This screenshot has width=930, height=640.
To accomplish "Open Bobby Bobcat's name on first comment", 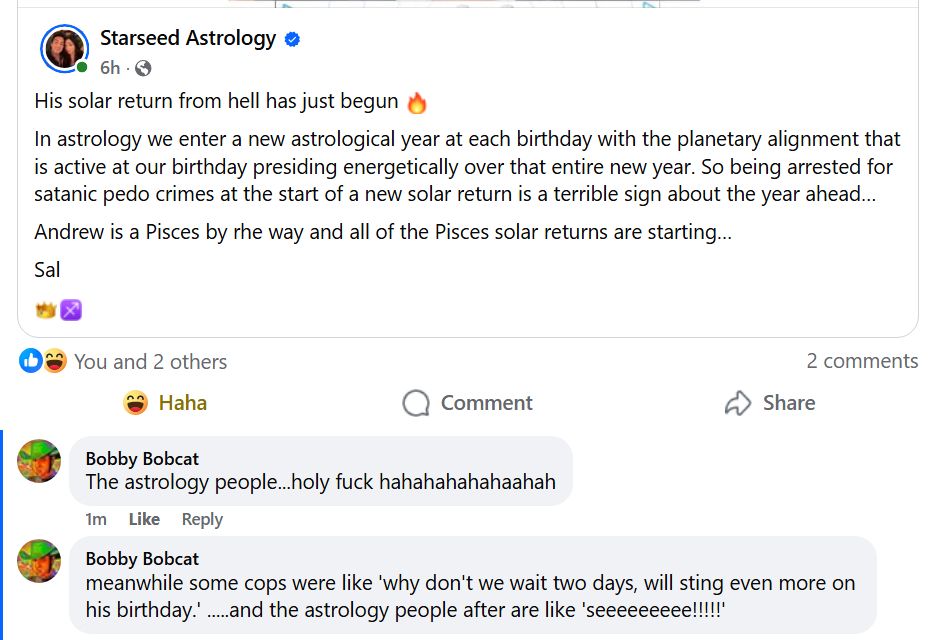I will [142, 459].
